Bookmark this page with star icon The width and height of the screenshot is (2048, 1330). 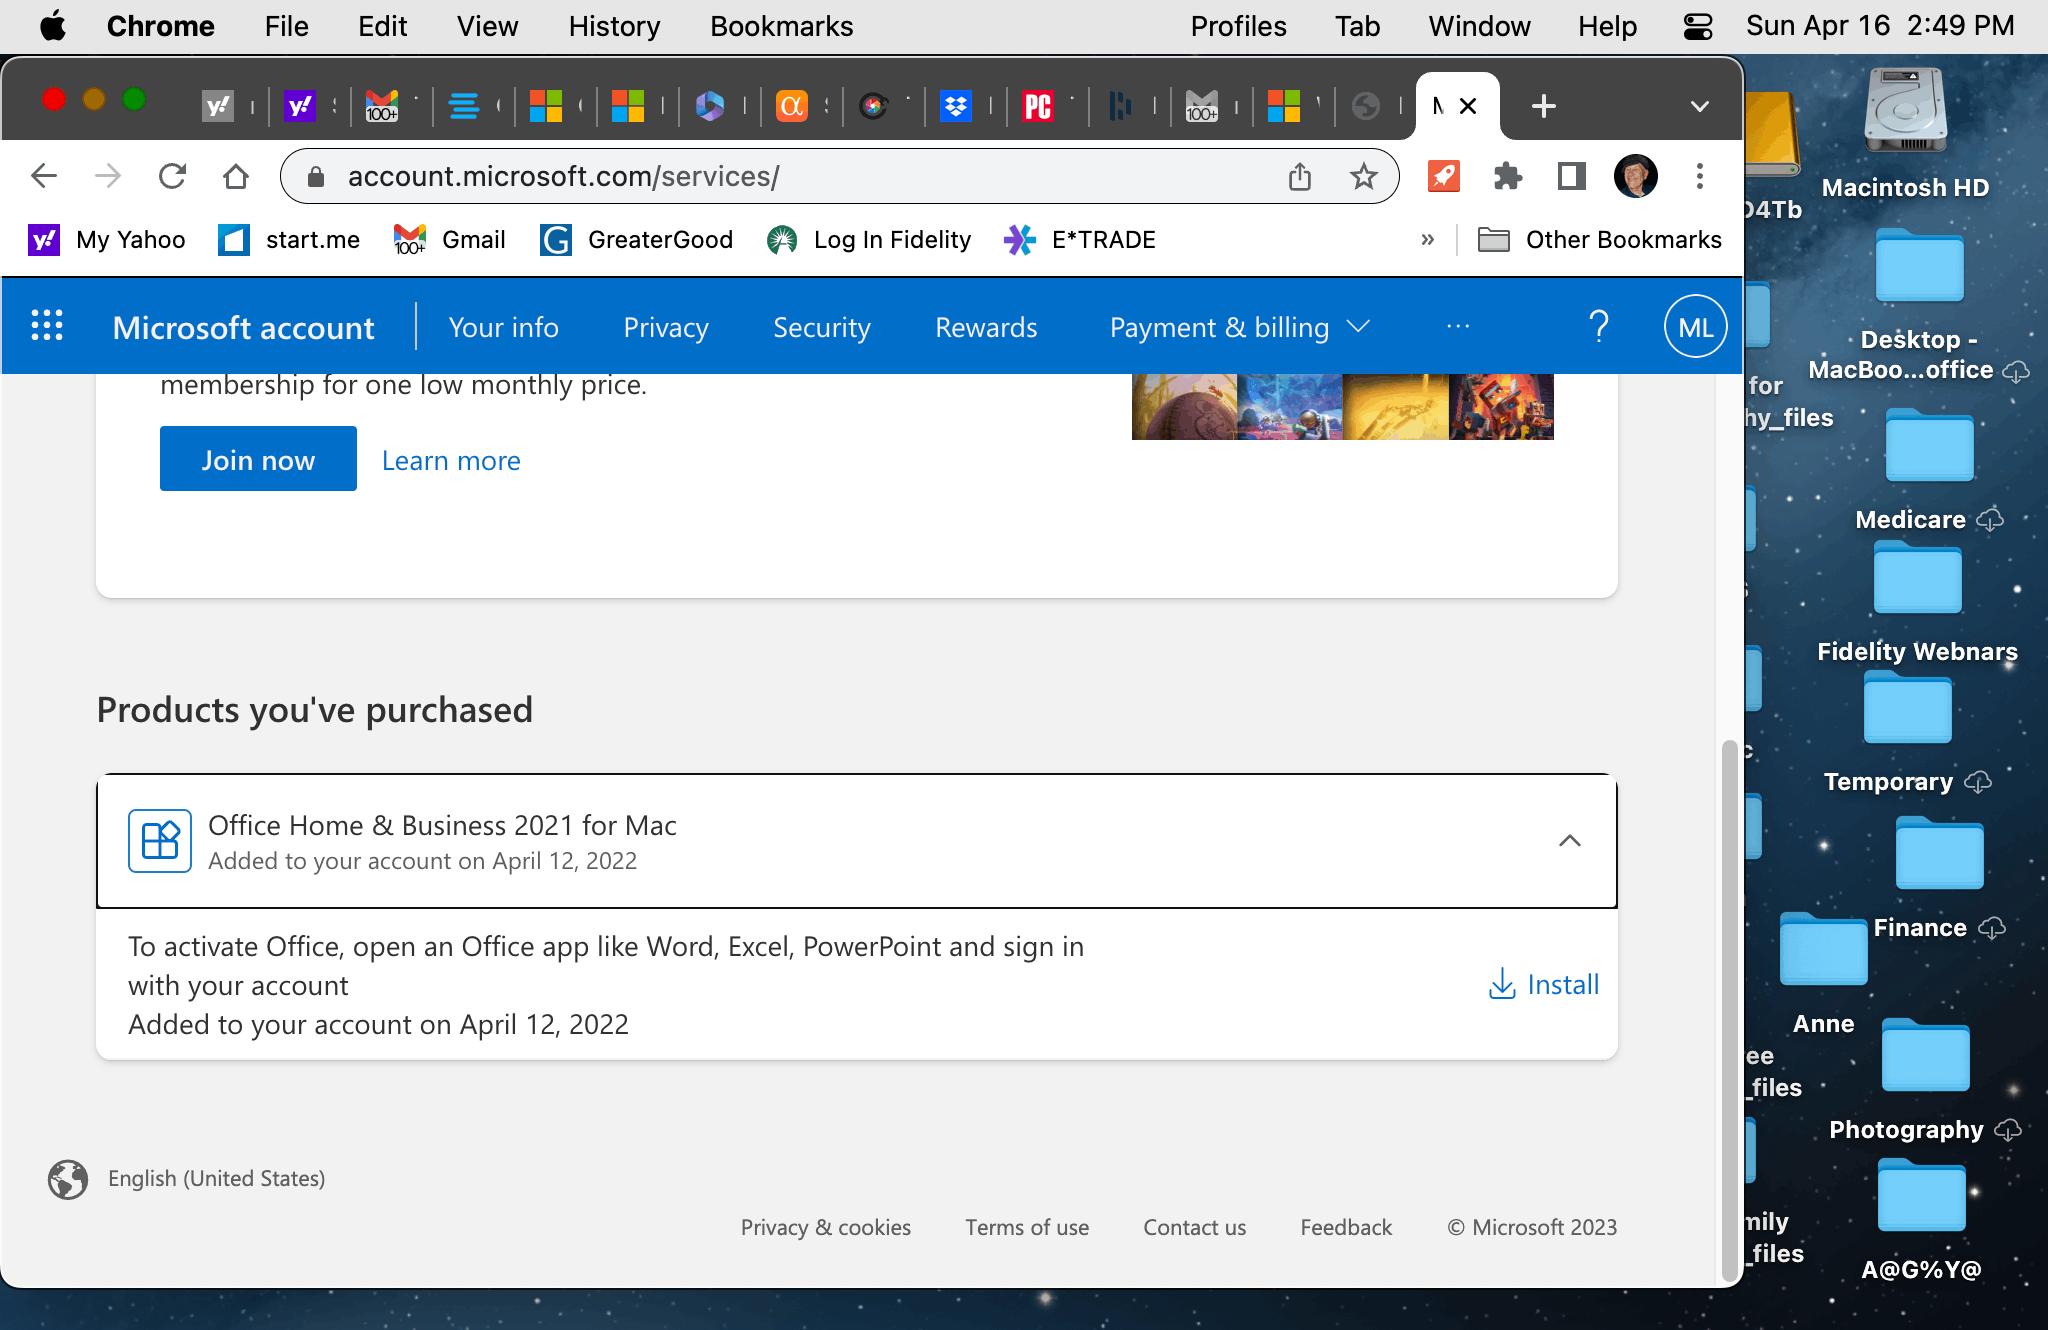pyautogui.click(x=1364, y=177)
